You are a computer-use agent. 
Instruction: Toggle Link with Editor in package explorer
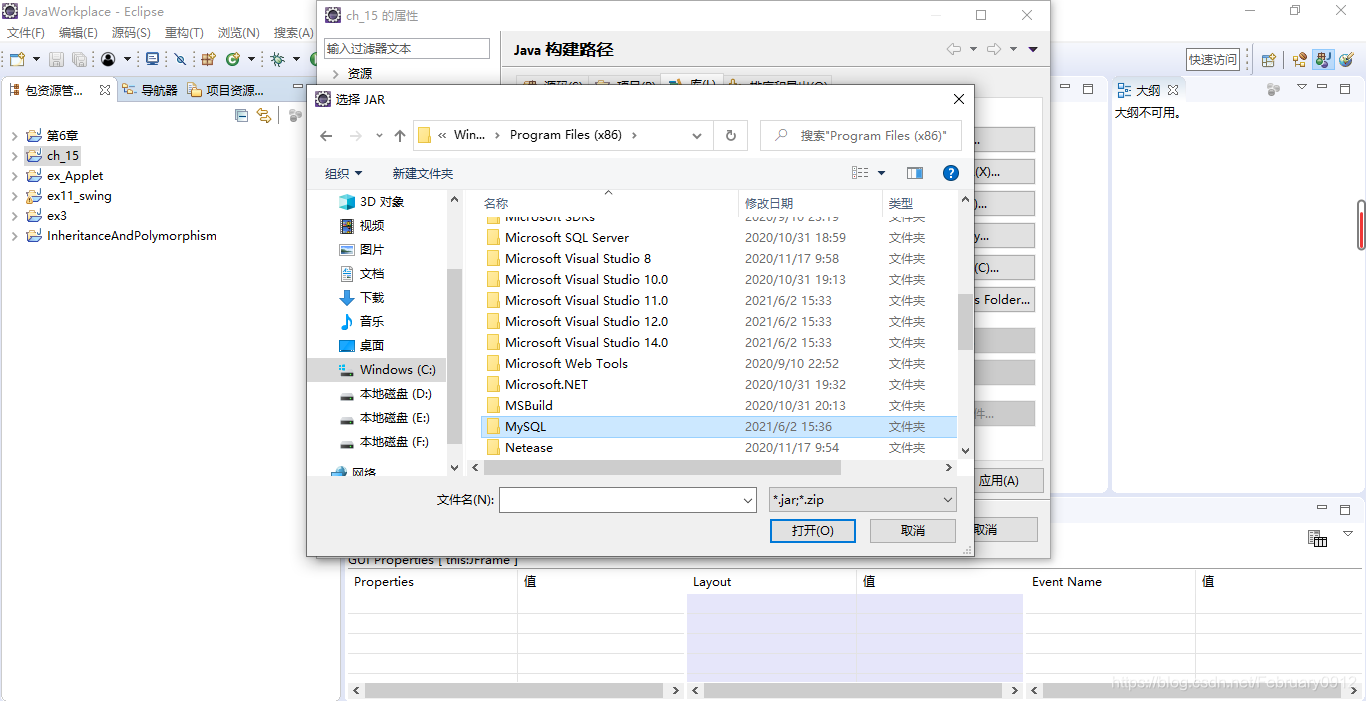tap(263, 115)
